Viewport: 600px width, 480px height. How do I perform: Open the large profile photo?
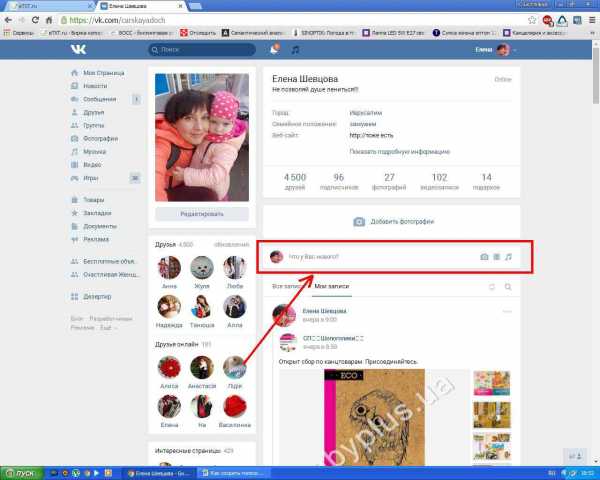[x=202, y=137]
